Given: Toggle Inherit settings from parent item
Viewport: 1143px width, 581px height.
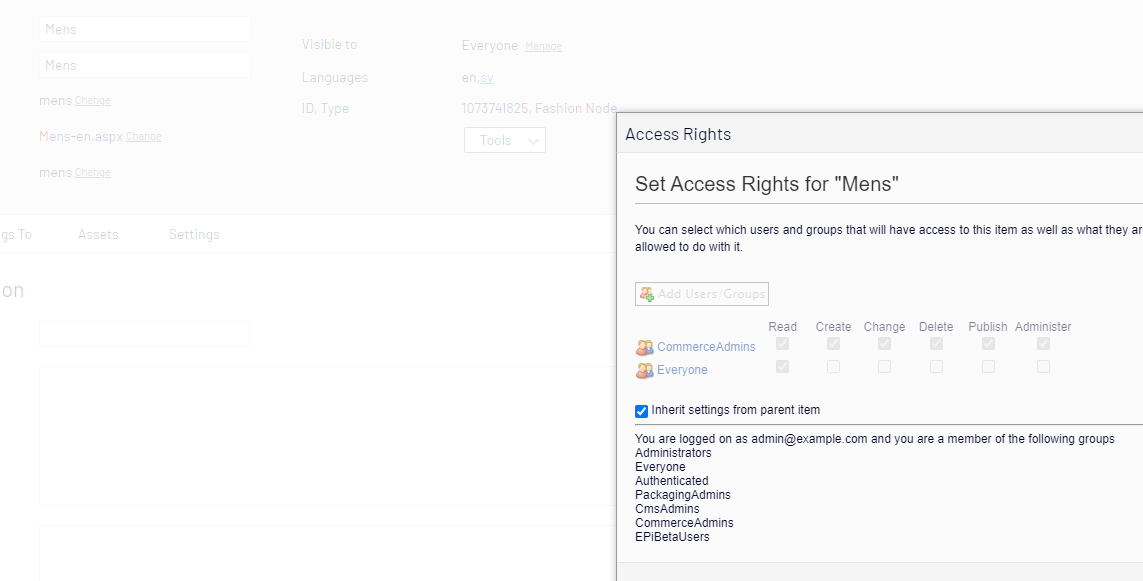Looking at the screenshot, I should click(x=642, y=411).
